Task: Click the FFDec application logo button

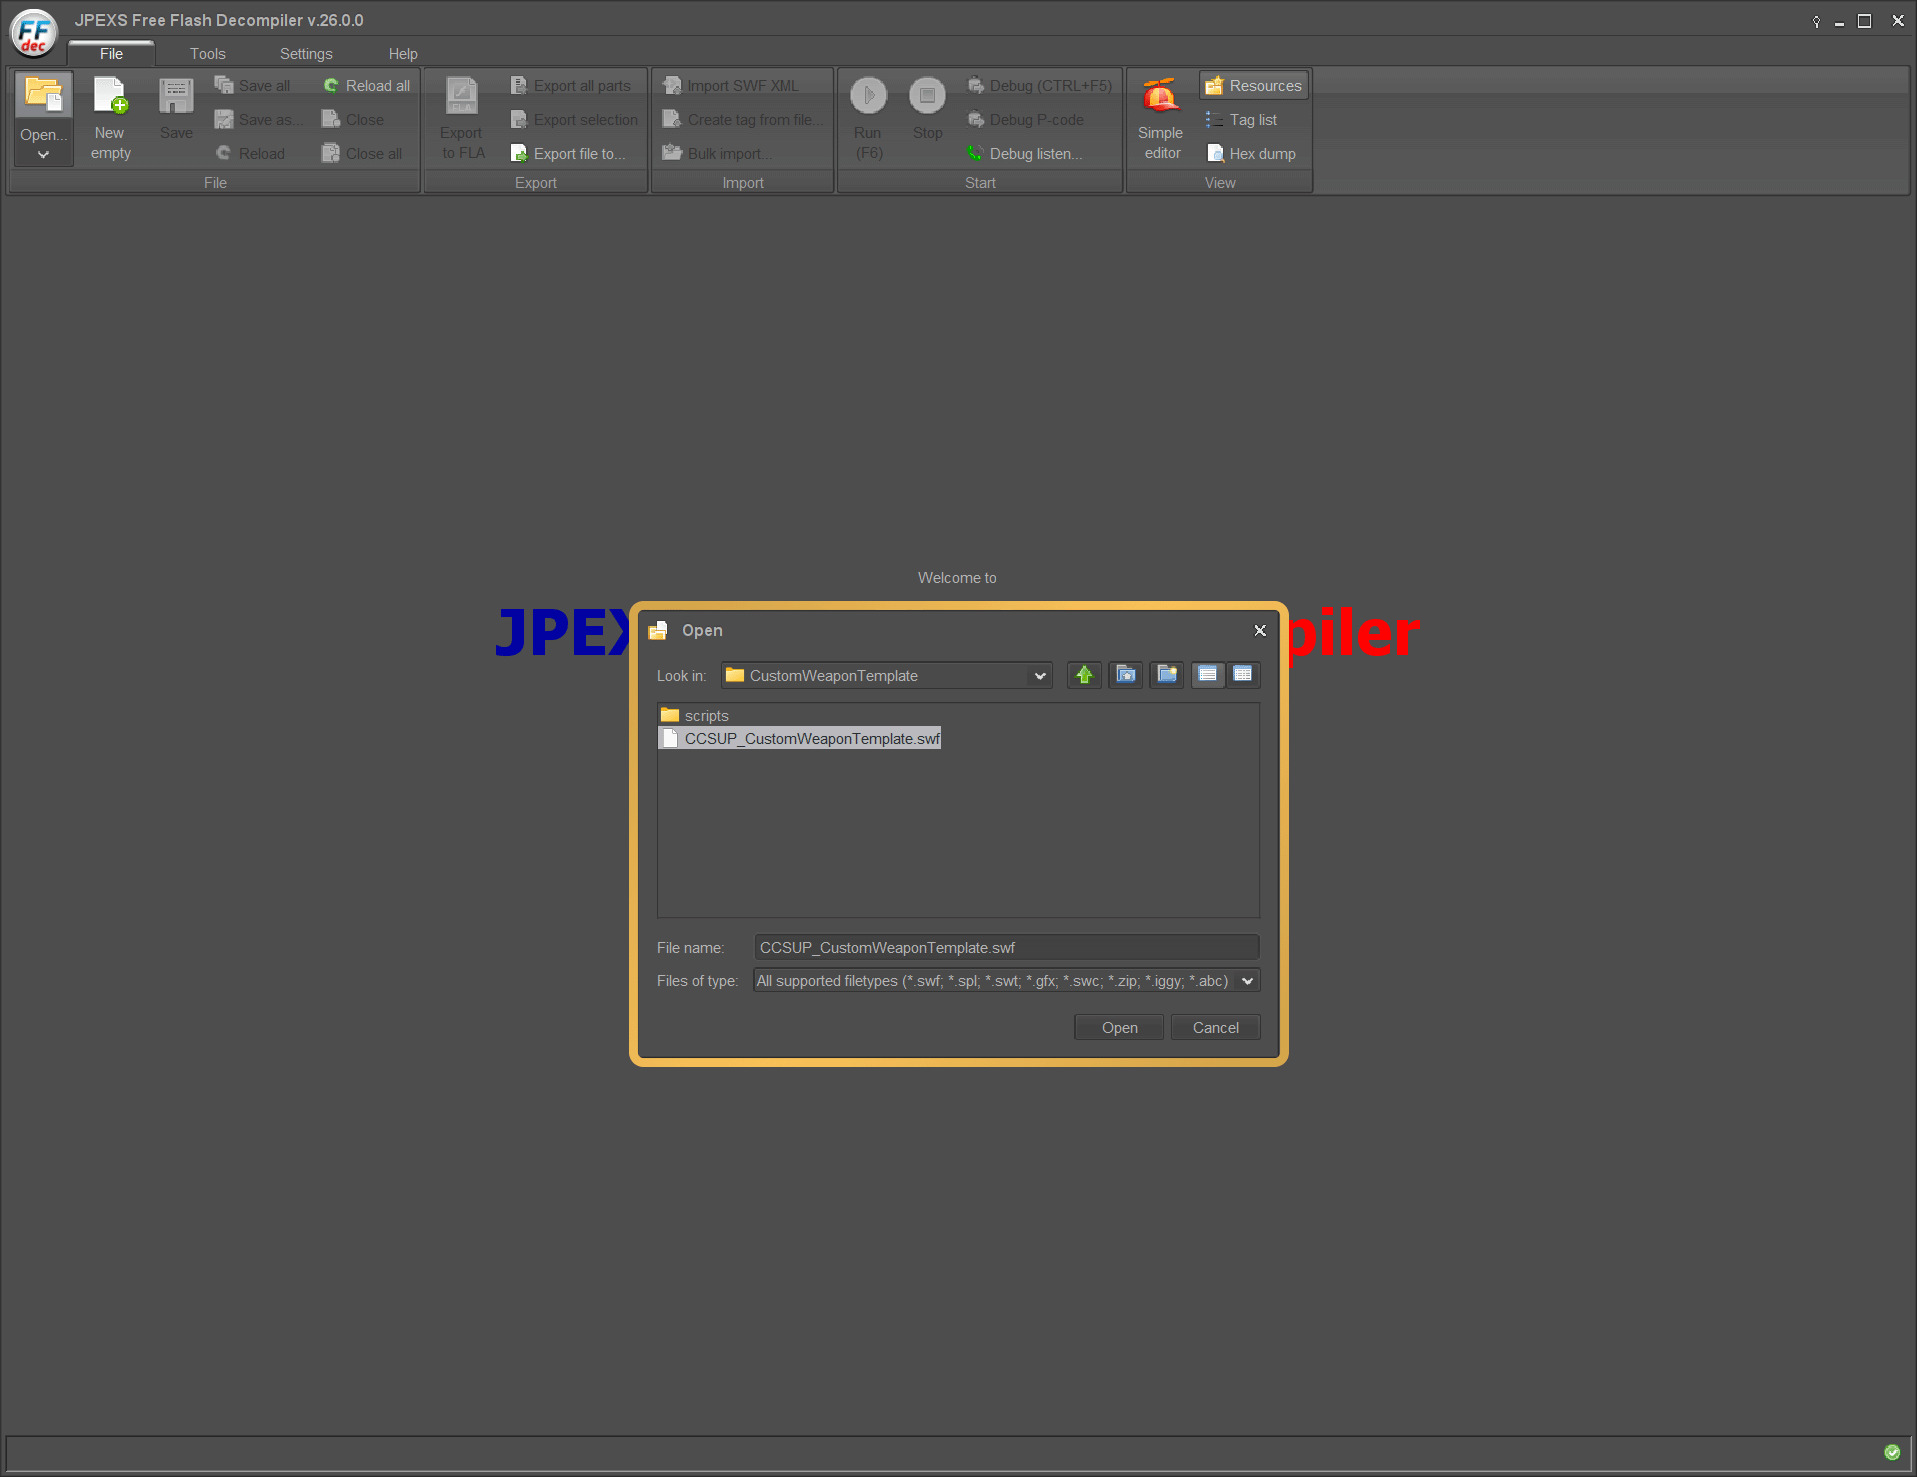Action: [x=34, y=33]
